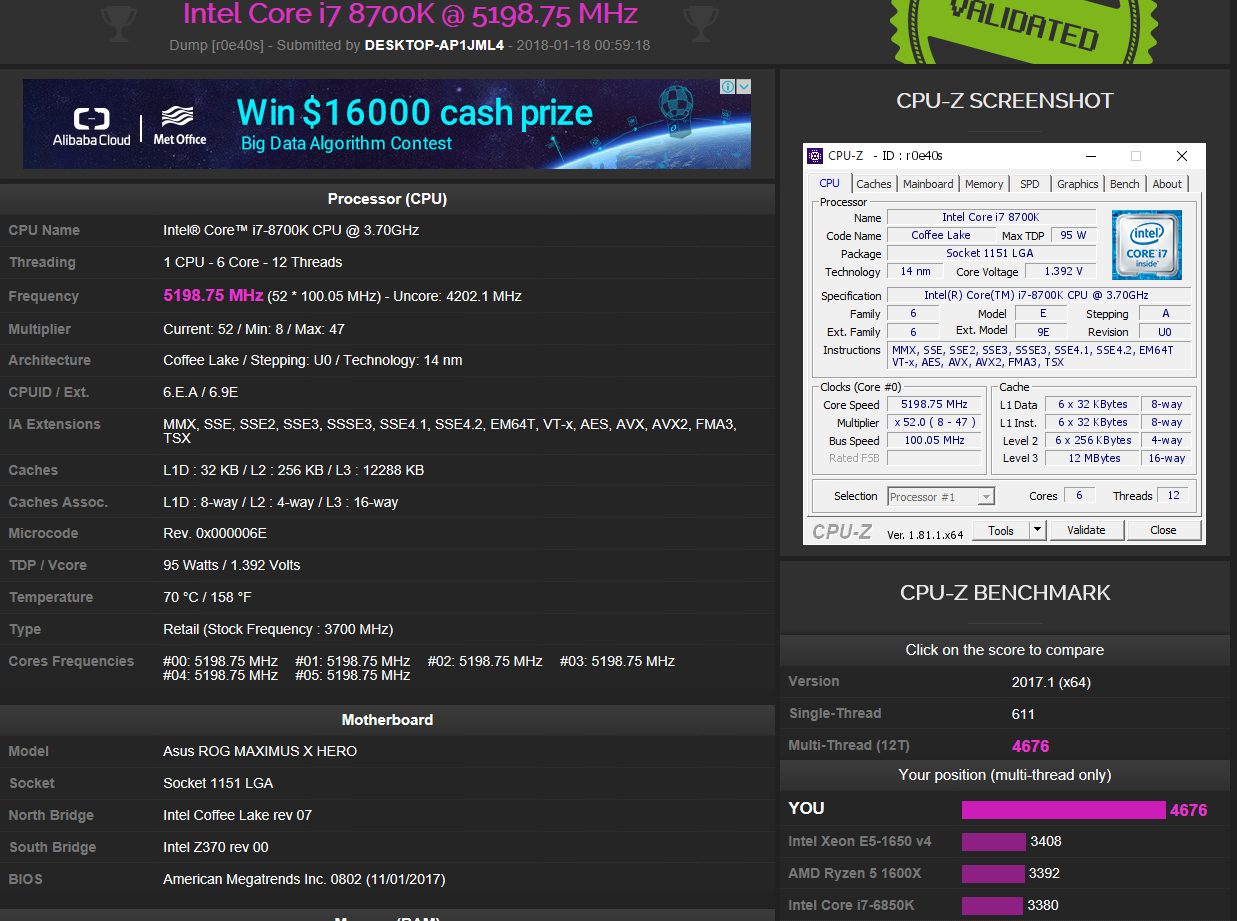This screenshot has height=921, width=1237.
Task: Click the Package field Socket 1151 LGA
Action: coord(990,254)
